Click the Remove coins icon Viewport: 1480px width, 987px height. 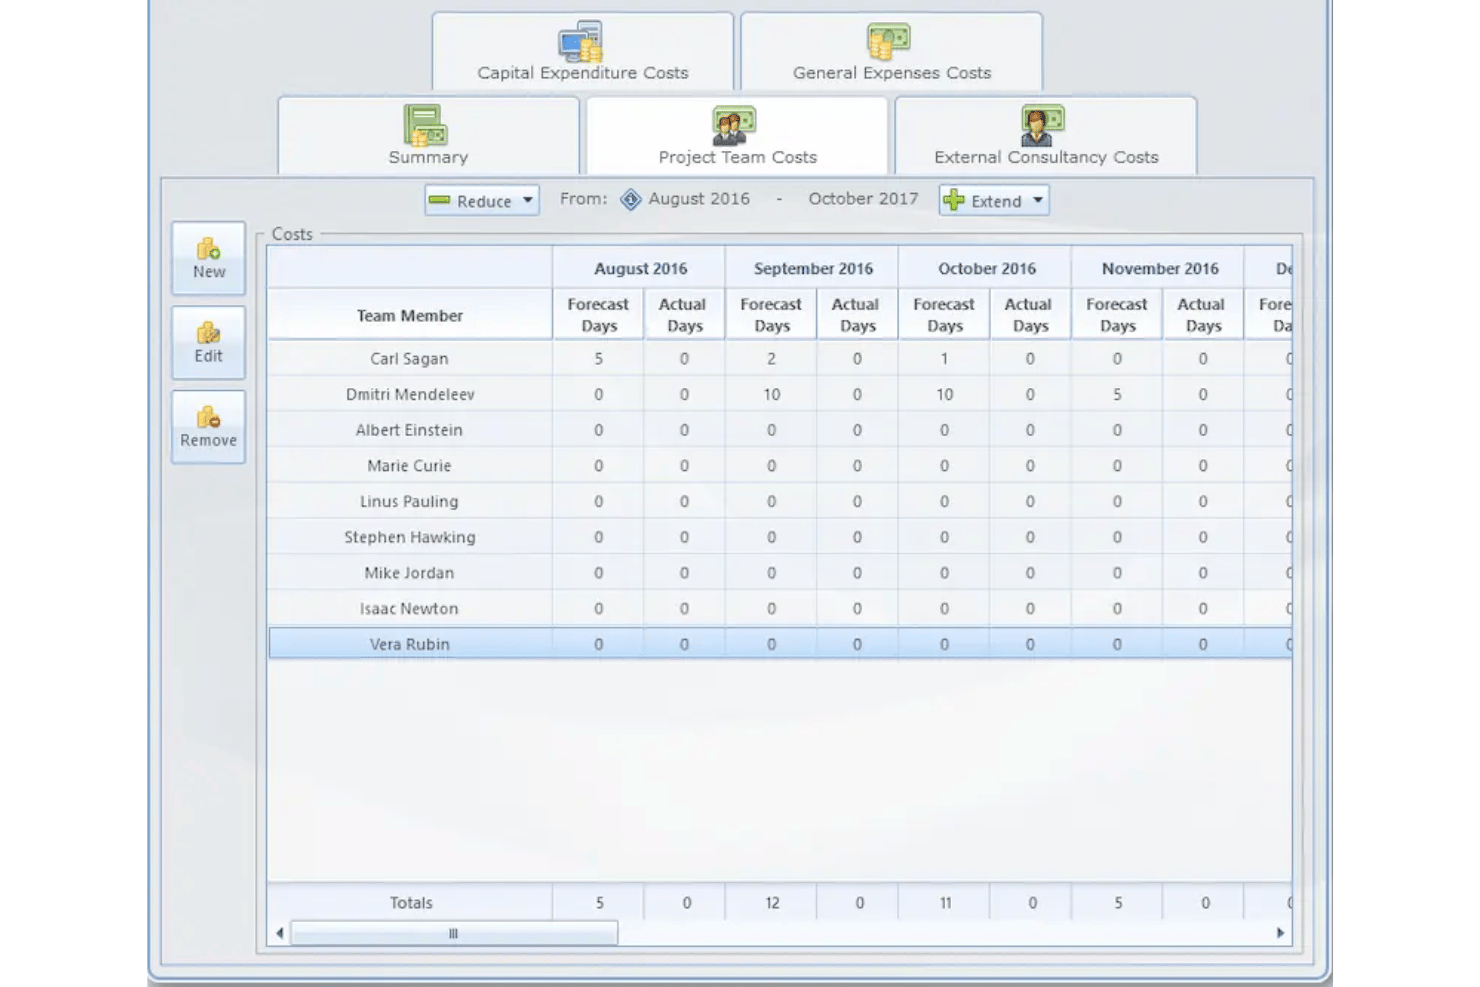click(208, 416)
